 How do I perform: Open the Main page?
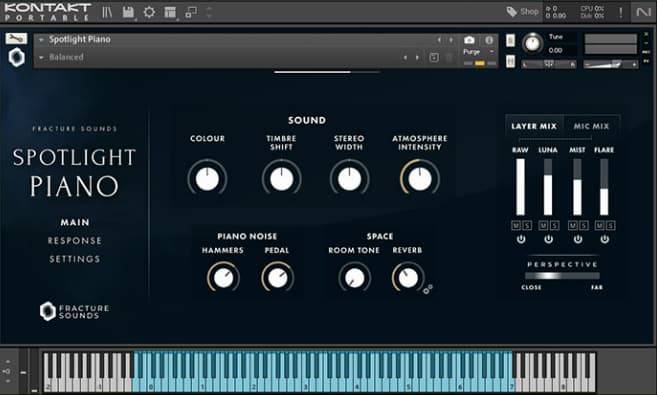coord(75,222)
